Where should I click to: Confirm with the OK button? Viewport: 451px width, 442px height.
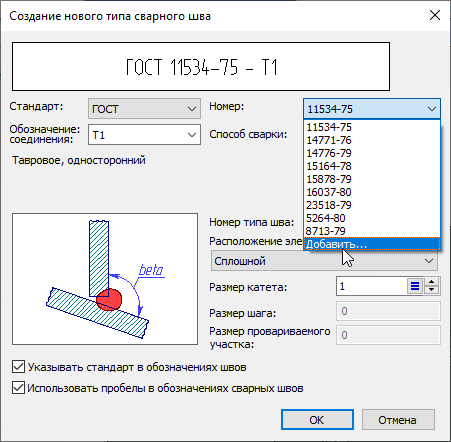tap(317, 420)
